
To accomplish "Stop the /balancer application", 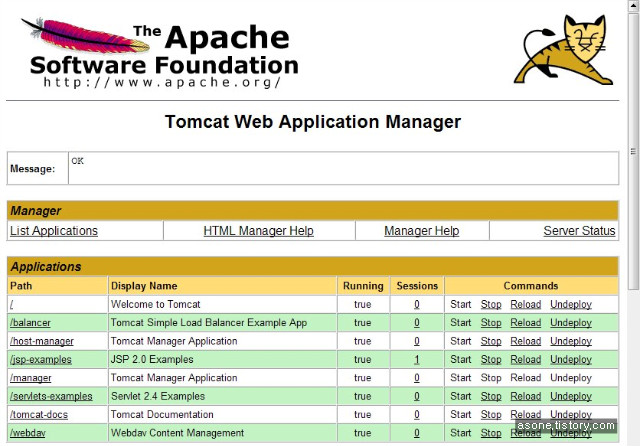I will [x=491, y=323].
